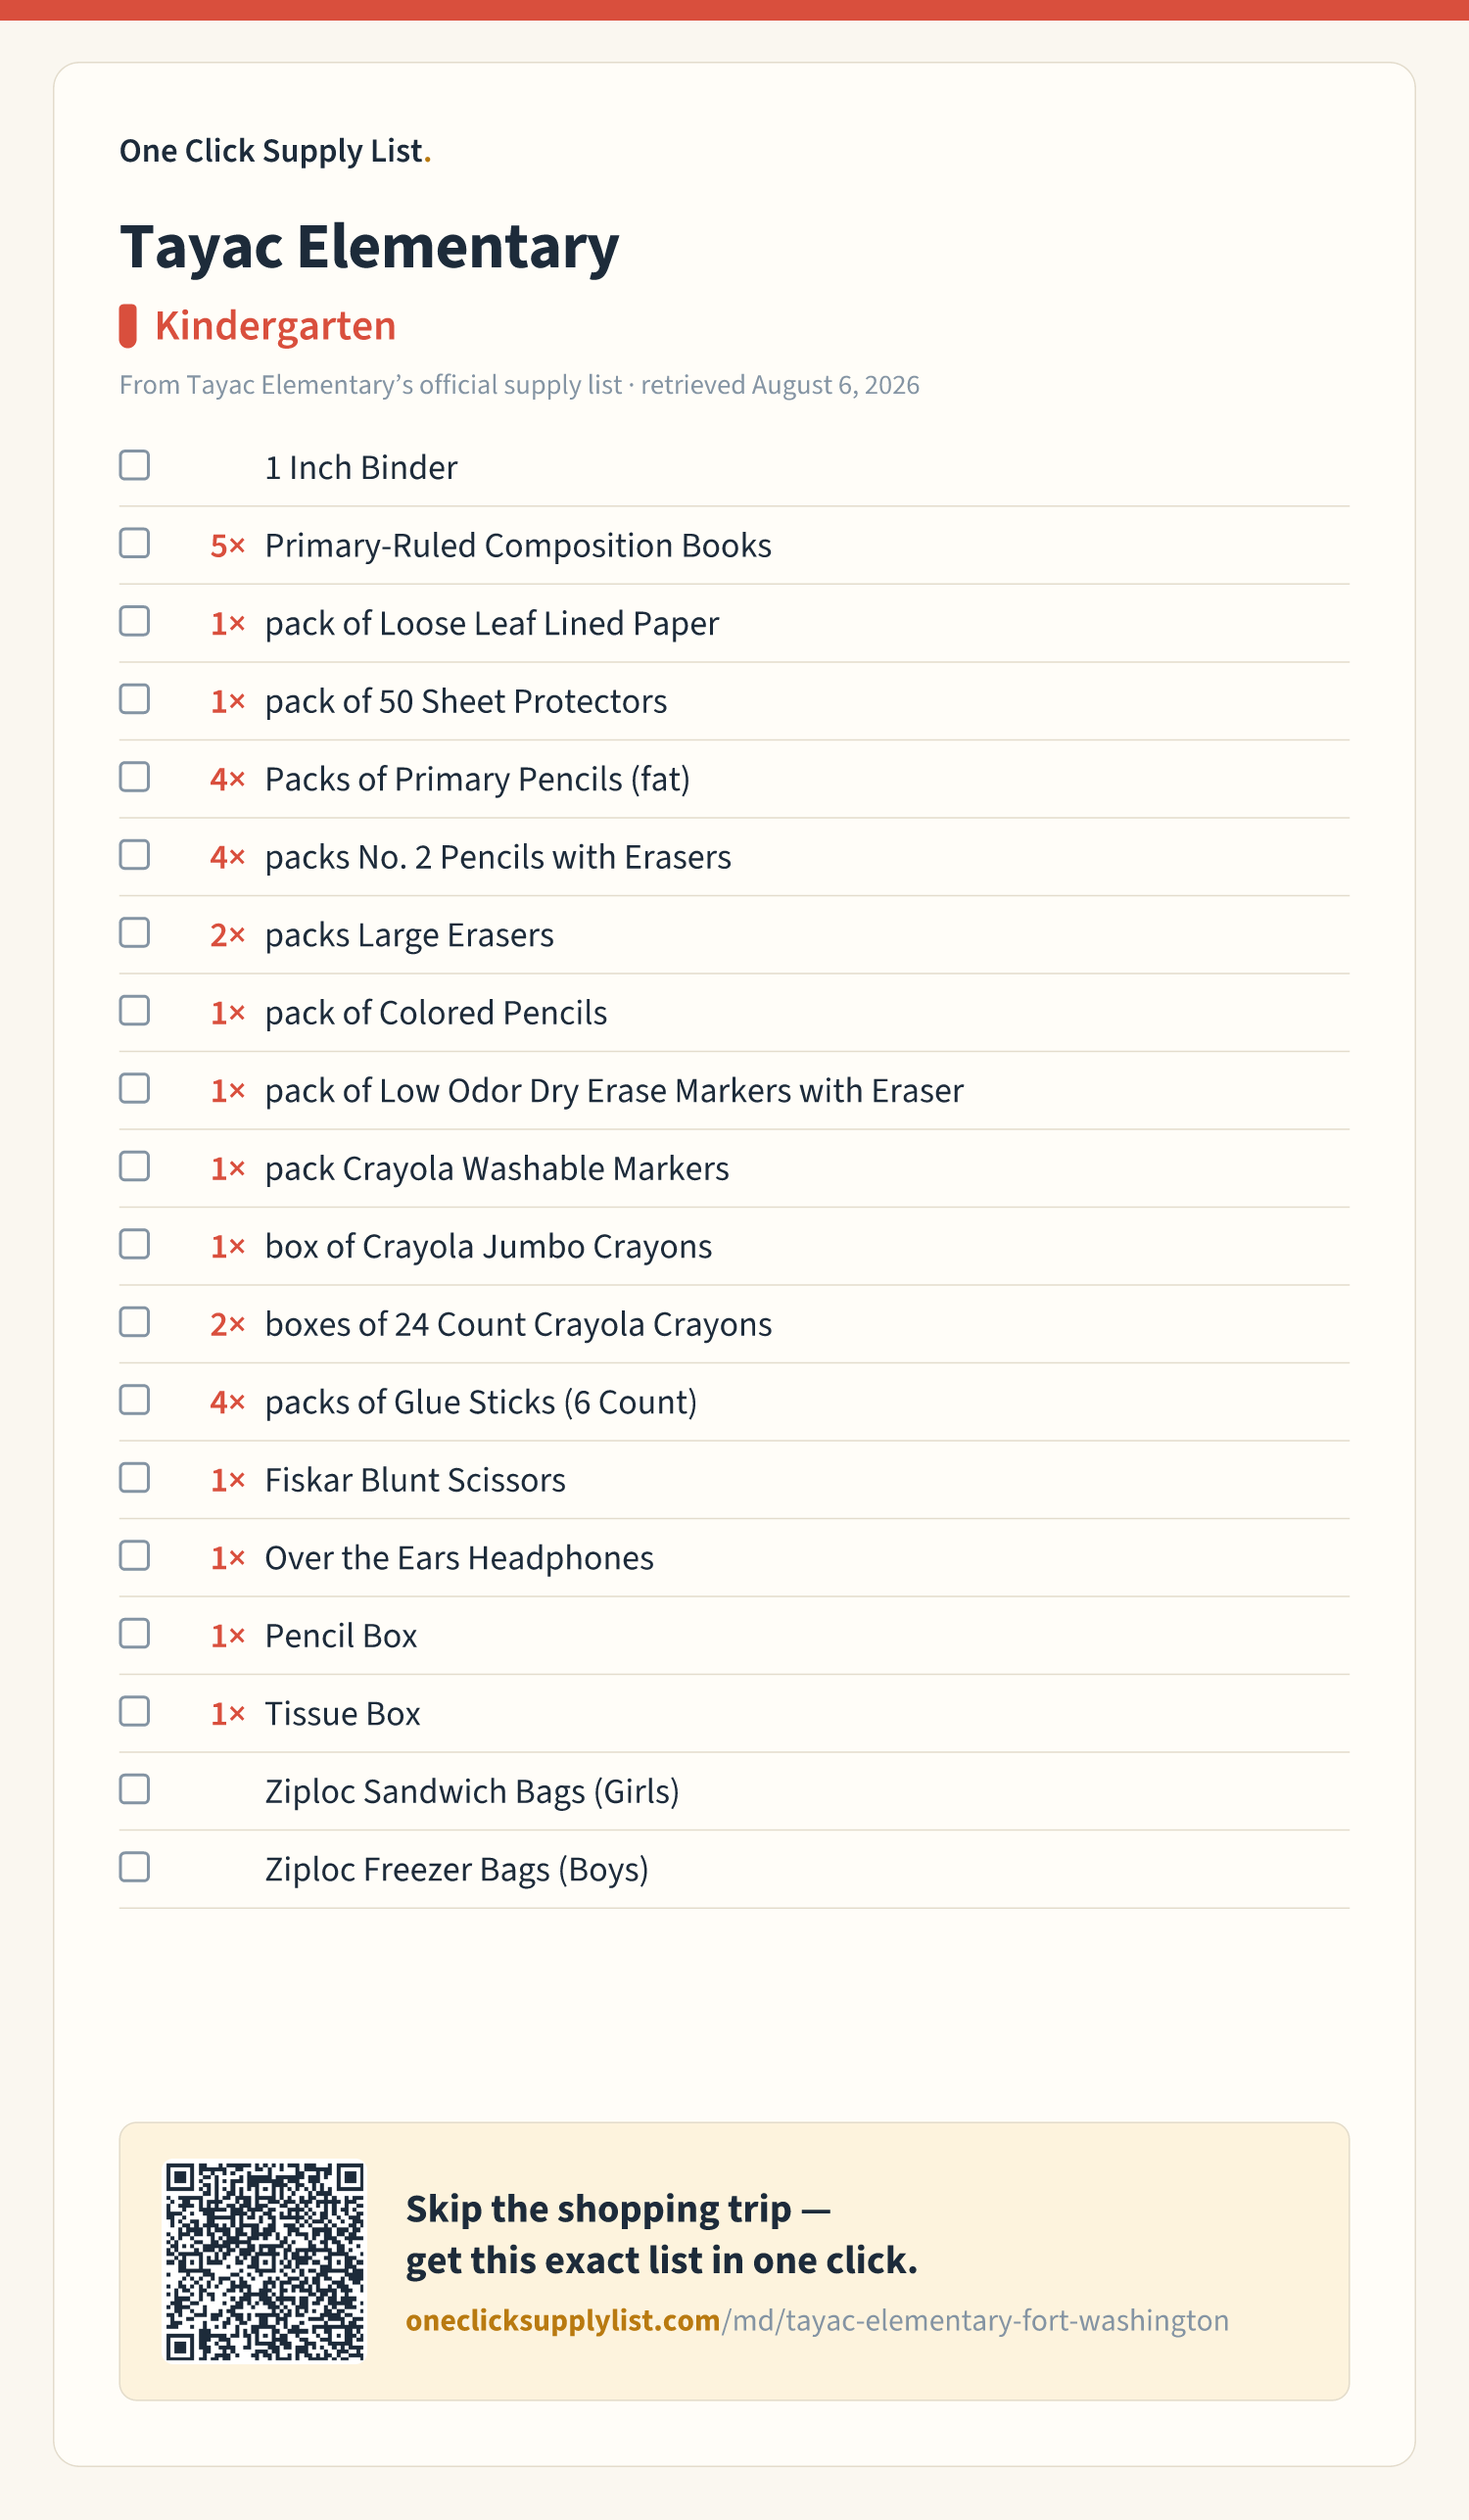
Task: Click the QR code image
Action: tap(265, 2261)
